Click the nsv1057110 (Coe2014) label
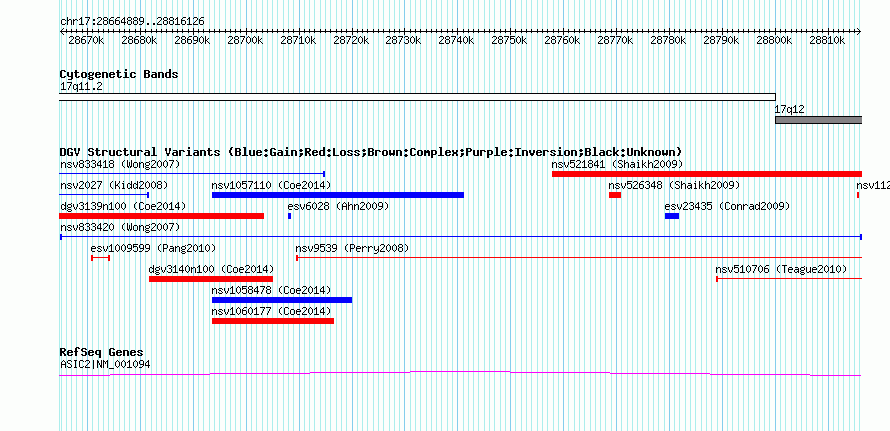890x431 pixels. pyautogui.click(x=271, y=186)
